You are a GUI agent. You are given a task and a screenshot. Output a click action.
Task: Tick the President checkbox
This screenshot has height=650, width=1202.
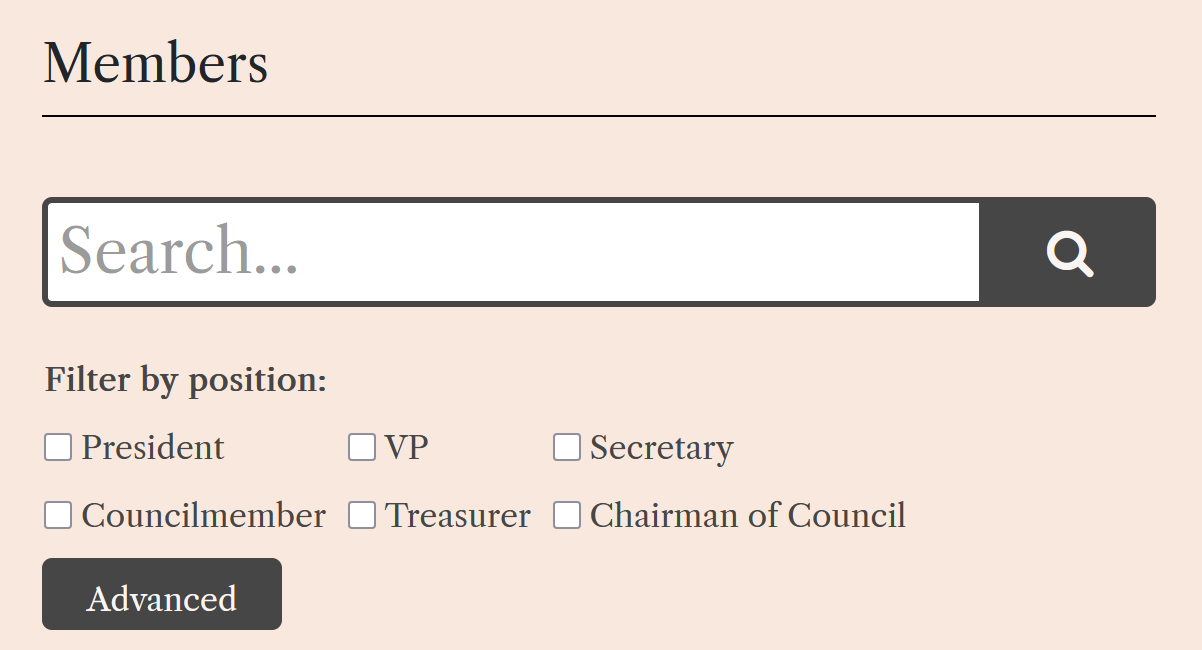(x=58, y=447)
